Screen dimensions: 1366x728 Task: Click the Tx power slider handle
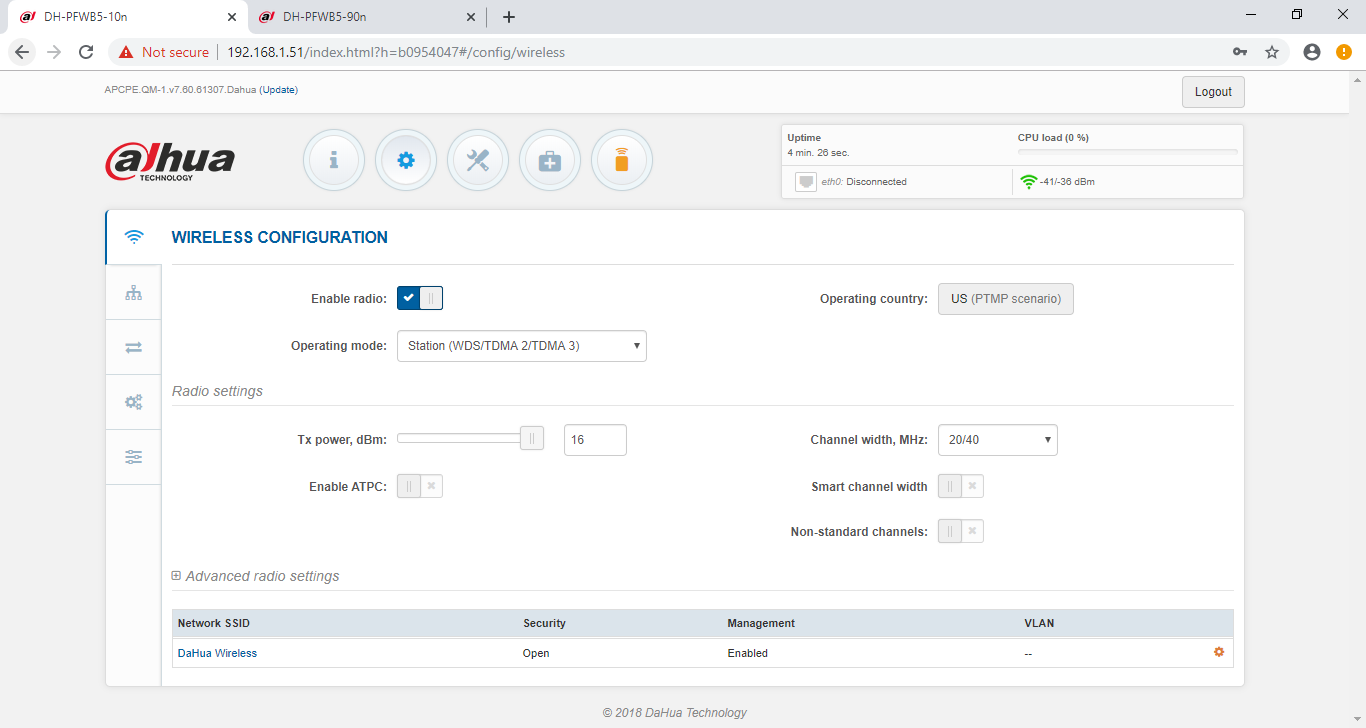532,438
